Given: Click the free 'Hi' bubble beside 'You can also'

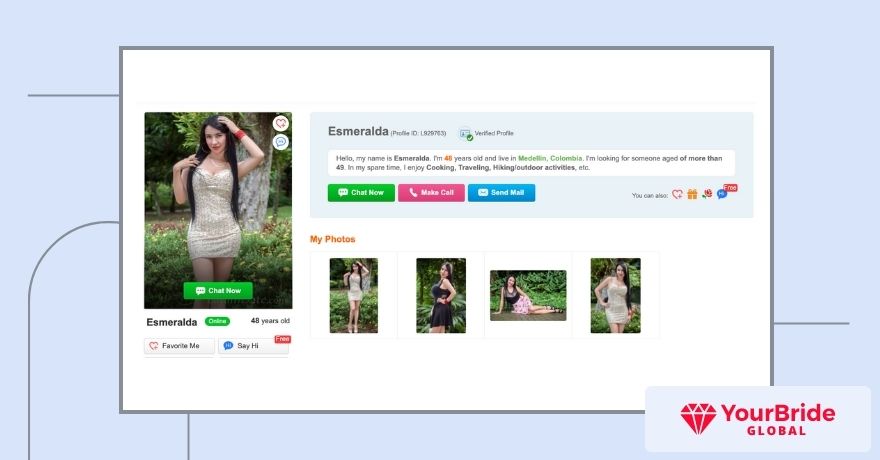Looking at the screenshot, I should (723, 193).
